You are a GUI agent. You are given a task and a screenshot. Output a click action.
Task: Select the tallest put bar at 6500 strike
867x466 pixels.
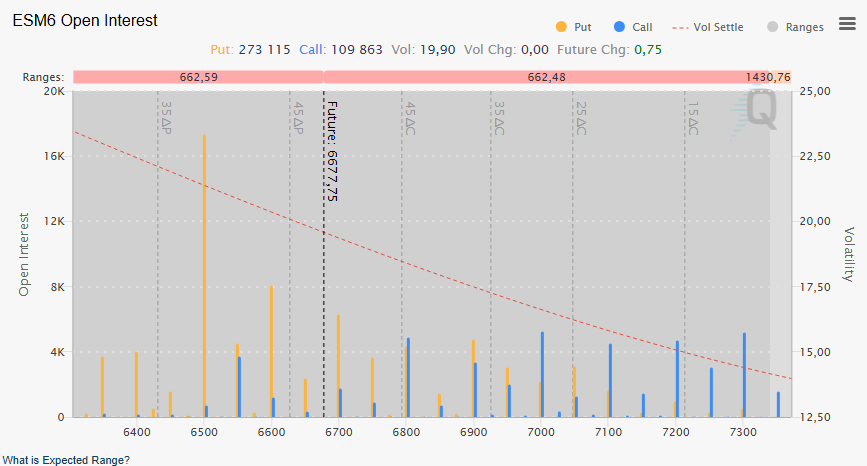click(x=204, y=275)
